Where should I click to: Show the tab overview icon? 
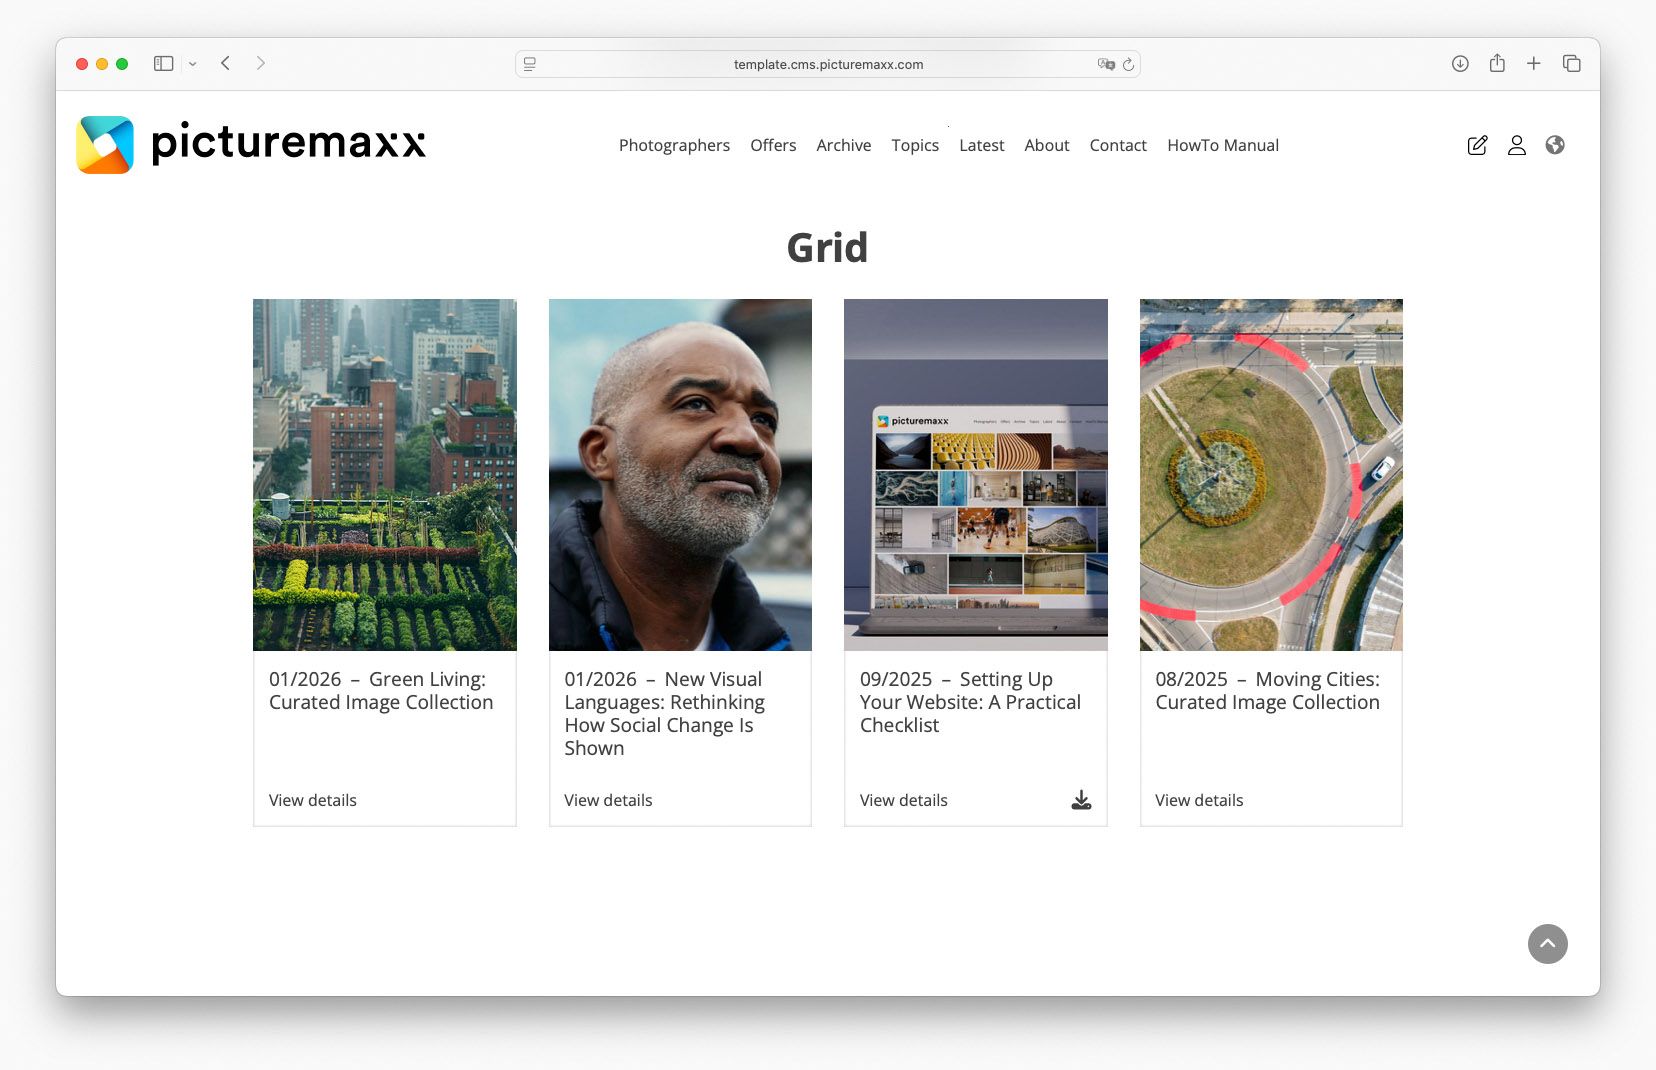[1570, 63]
